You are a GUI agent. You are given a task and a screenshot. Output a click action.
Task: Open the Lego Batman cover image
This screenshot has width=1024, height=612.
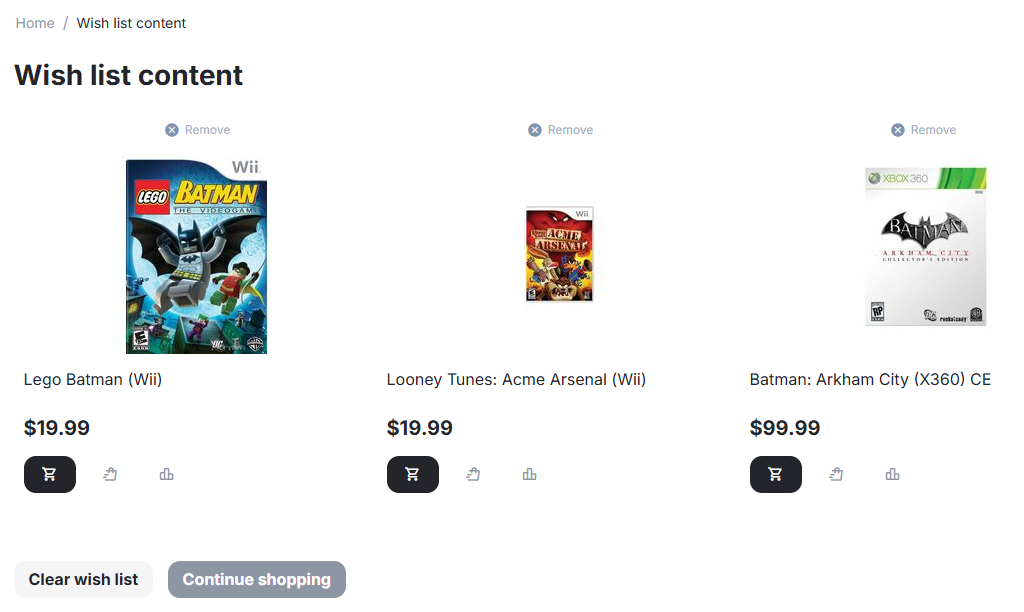[x=196, y=256]
